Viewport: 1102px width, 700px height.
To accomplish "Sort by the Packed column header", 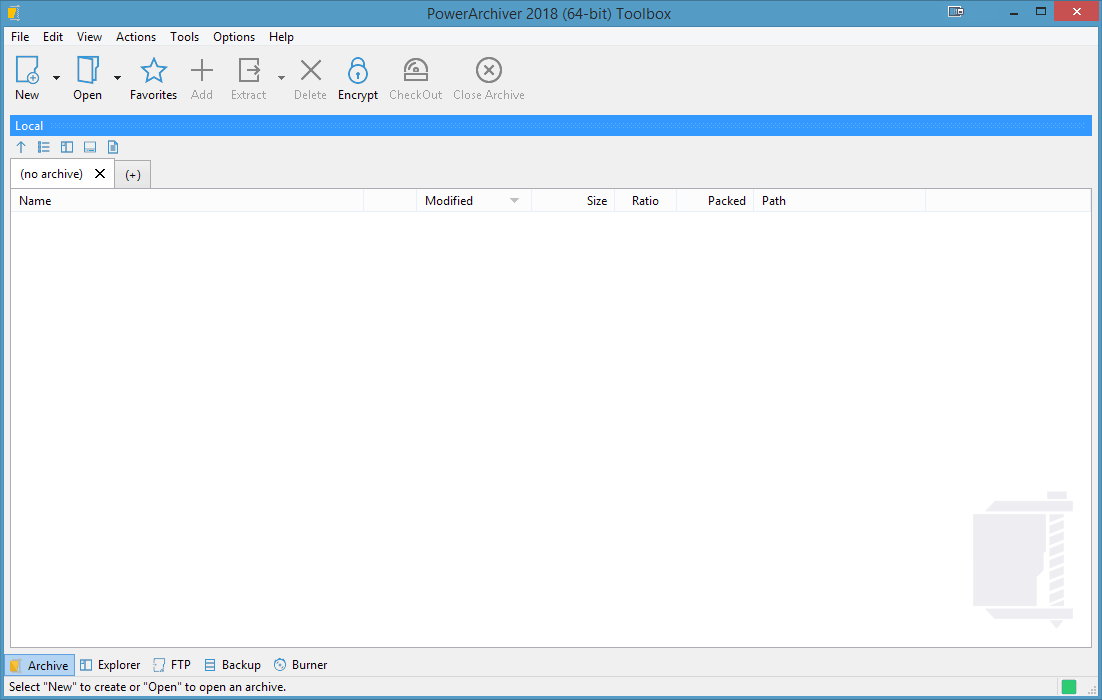I will coord(715,201).
